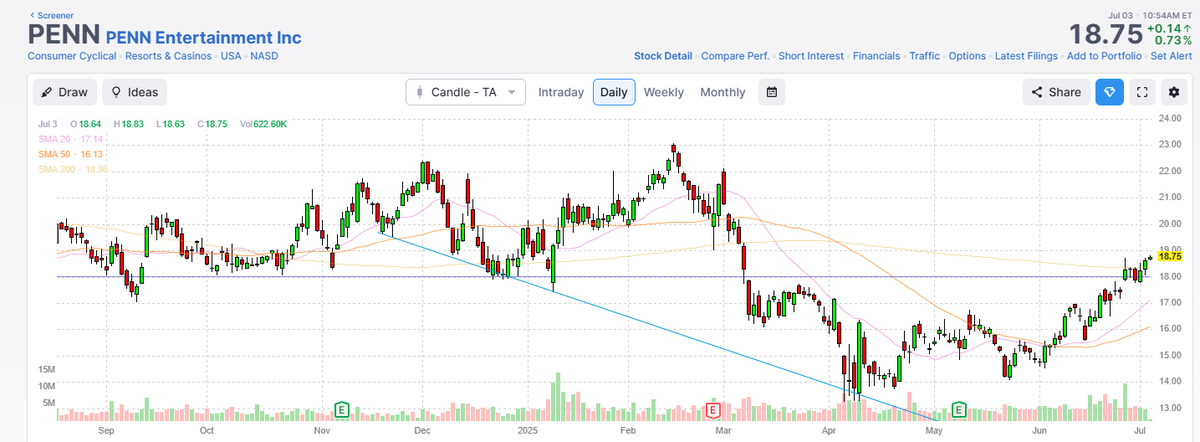Click the late-February earnings E marker

pyautogui.click(x=713, y=409)
